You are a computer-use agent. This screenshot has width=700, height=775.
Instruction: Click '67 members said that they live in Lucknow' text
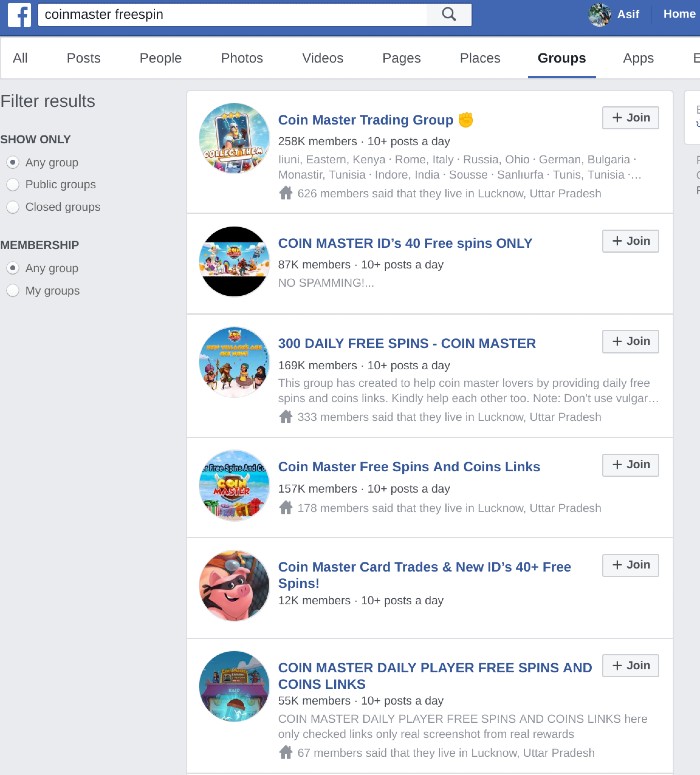(445, 753)
